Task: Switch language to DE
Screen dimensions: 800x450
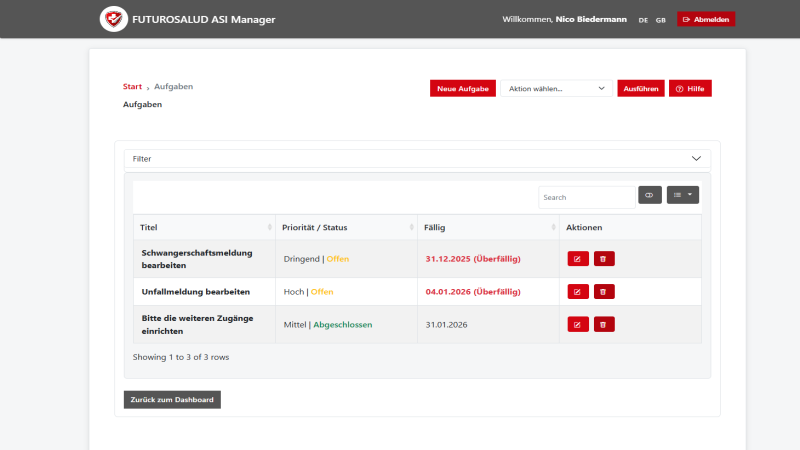Action: pyautogui.click(x=643, y=20)
